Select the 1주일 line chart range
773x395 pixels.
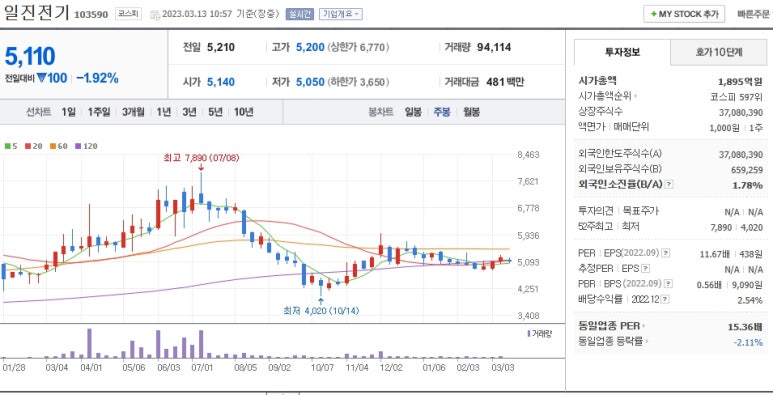click(x=99, y=112)
